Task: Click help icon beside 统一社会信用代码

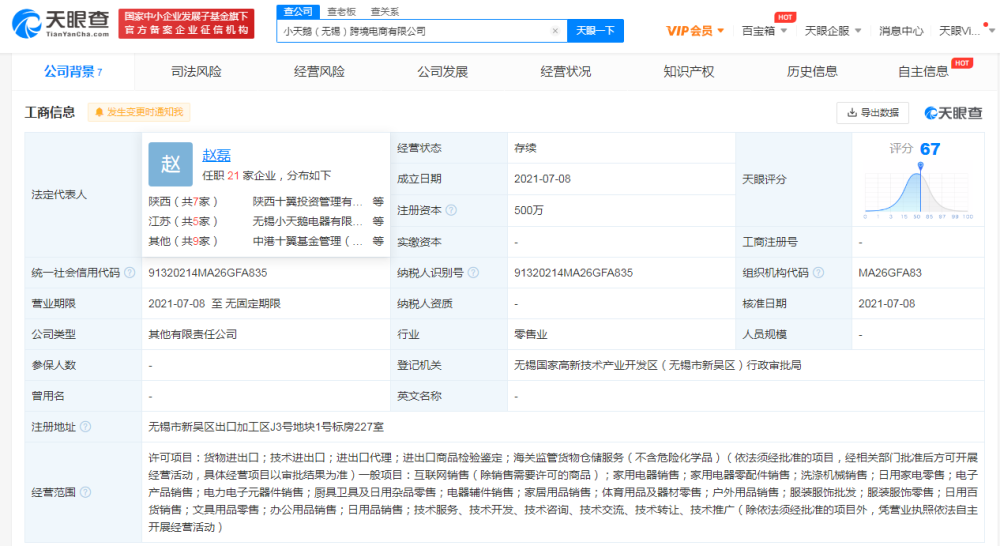Action: point(129,273)
